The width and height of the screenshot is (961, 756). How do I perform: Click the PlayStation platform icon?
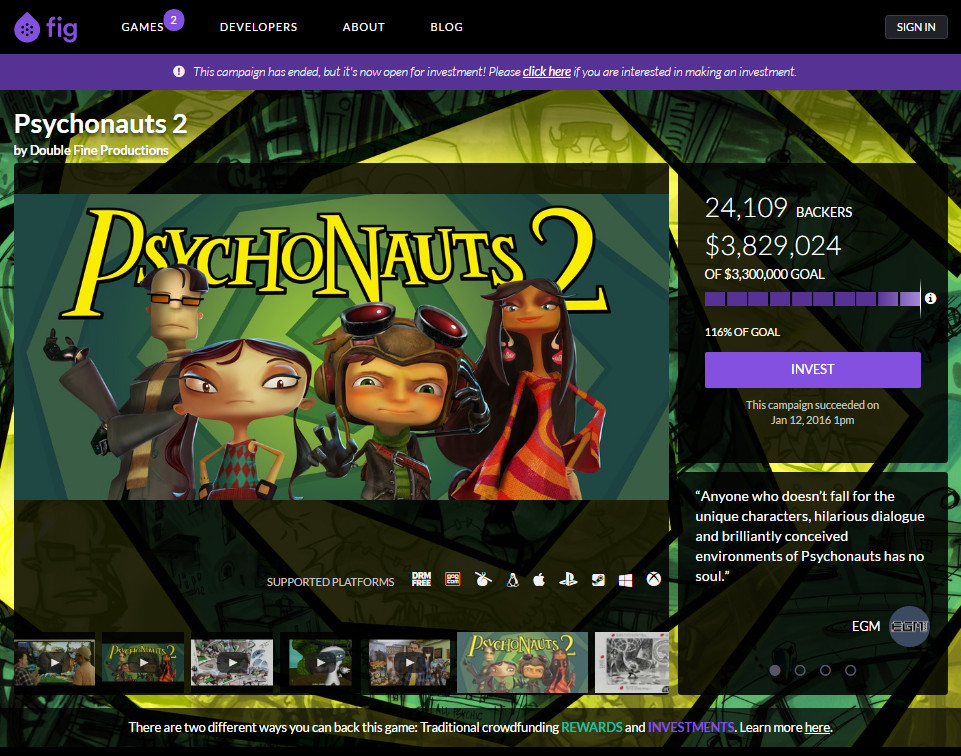[x=568, y=579]
